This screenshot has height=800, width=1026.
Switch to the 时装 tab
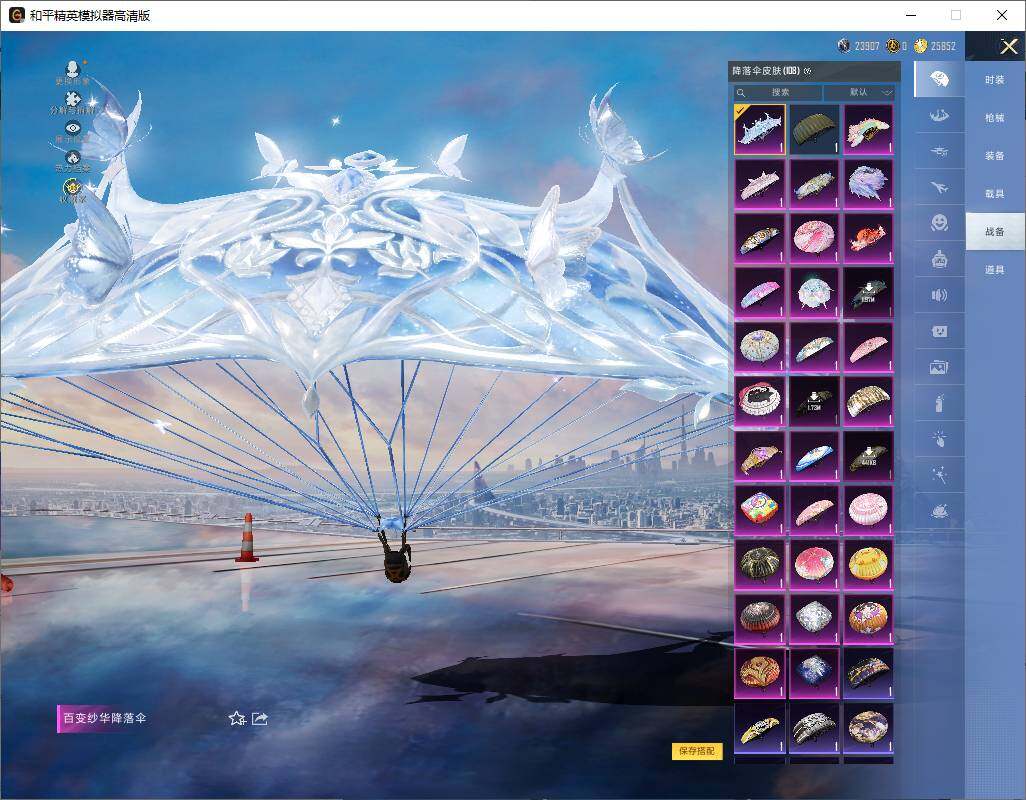[x=995, y=80]
